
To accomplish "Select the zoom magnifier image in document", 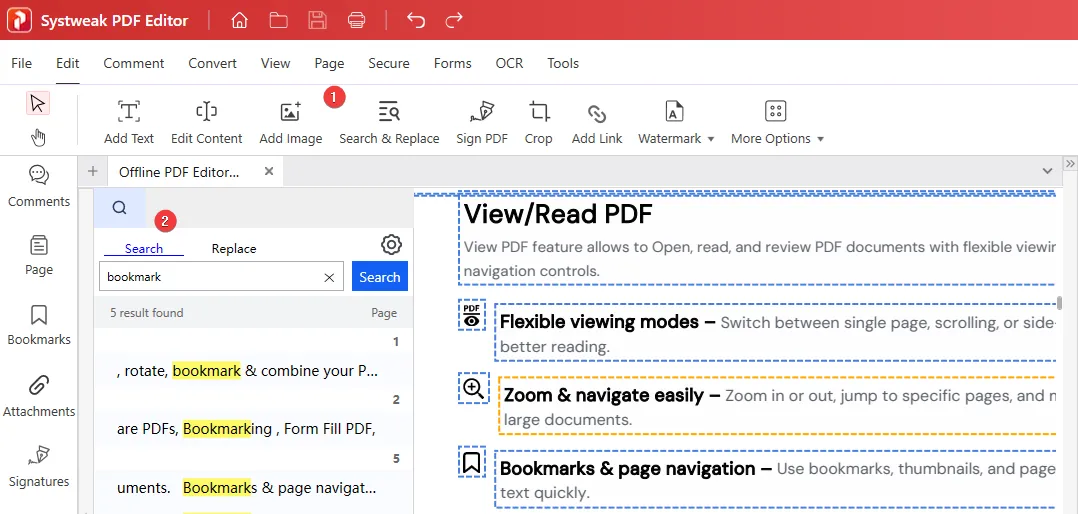I will point(474,388).
